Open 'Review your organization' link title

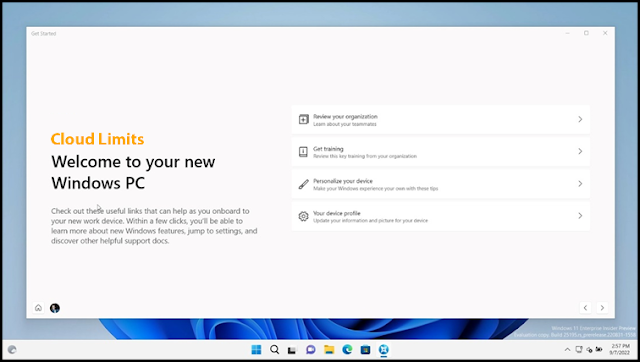click(345, 116)
